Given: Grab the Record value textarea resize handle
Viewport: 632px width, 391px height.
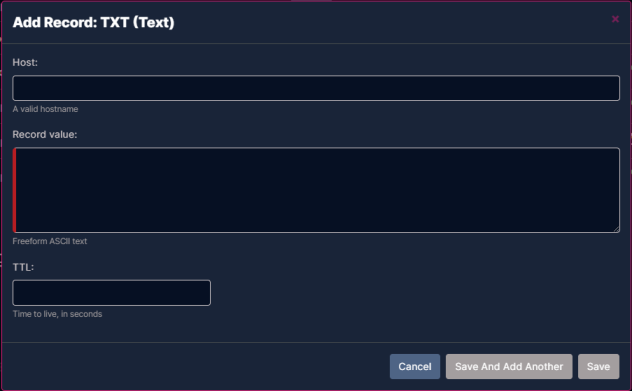Looking at the screenshot, I should coord(616,229).
